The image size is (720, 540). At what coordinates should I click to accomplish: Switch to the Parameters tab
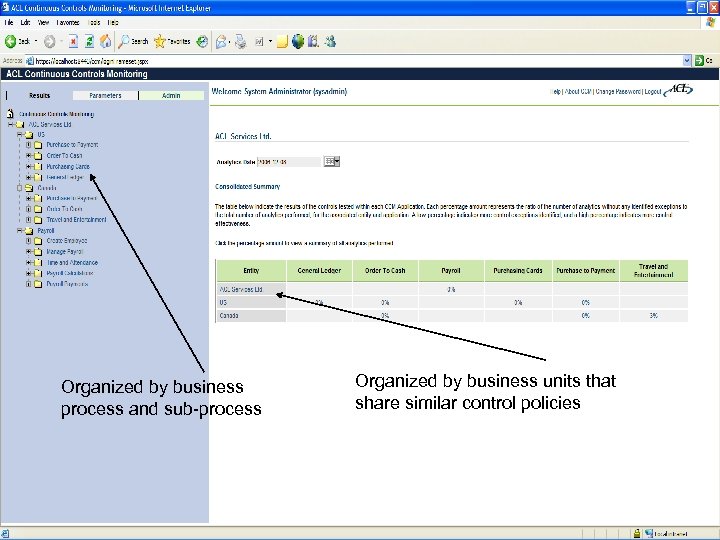[x=105, y=96]
